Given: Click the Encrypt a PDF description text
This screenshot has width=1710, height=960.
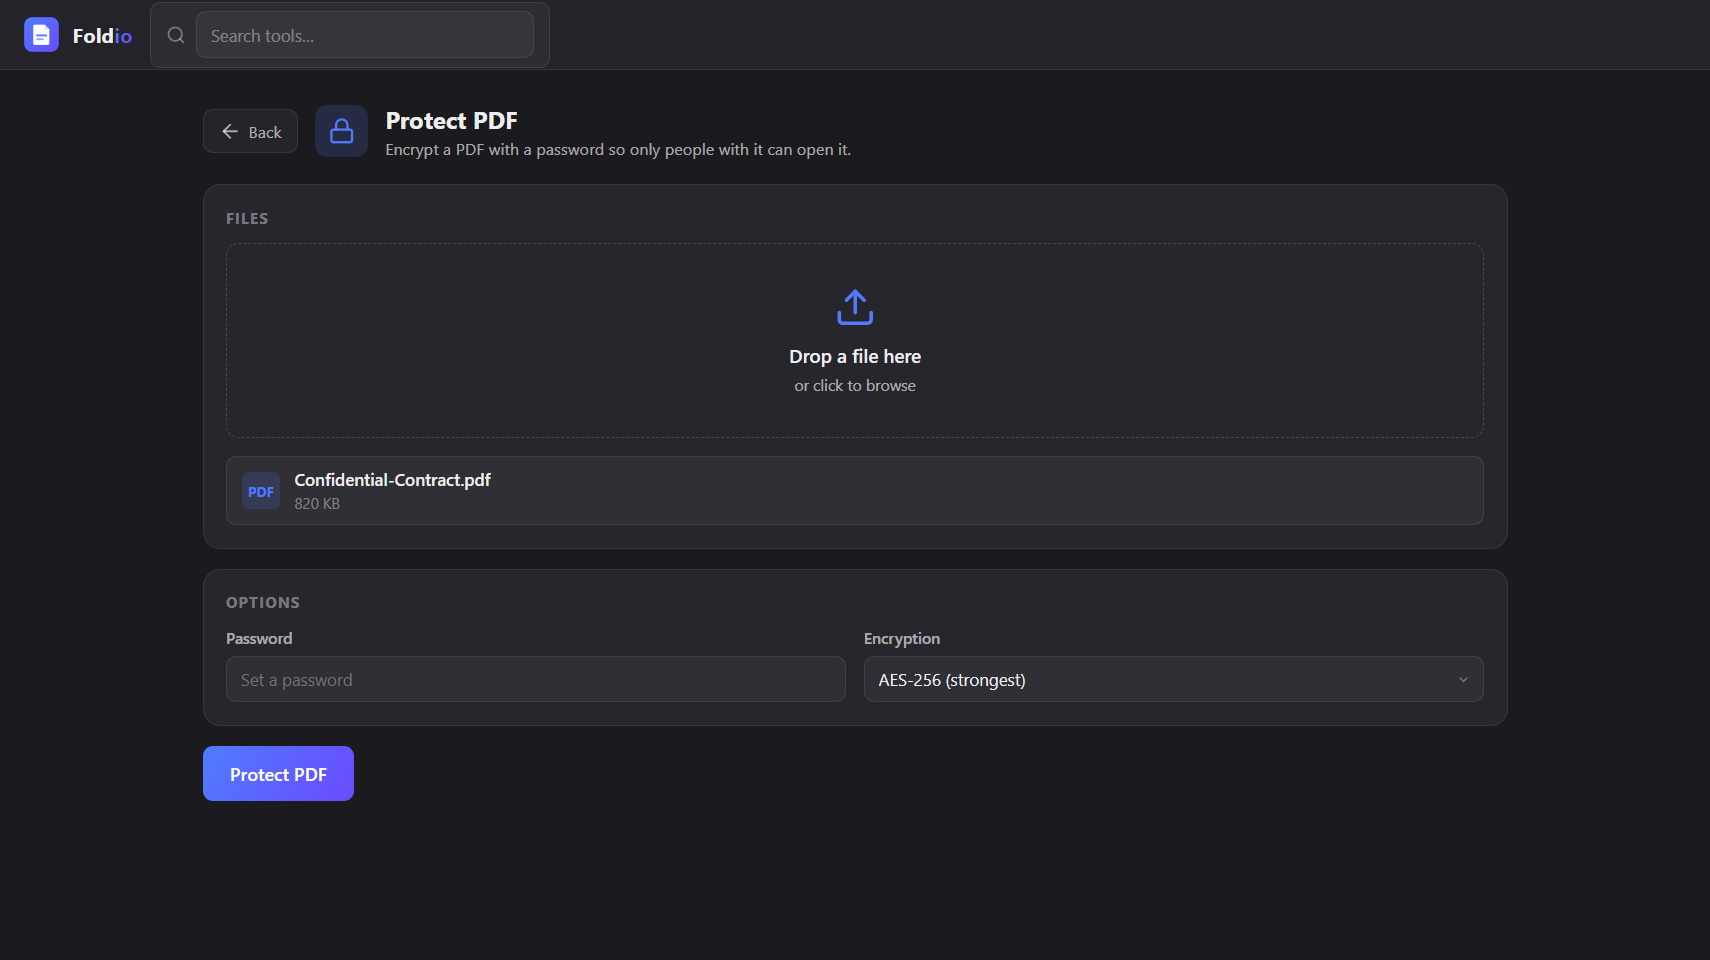Looking at the screenshot, I should click(618, 150).
